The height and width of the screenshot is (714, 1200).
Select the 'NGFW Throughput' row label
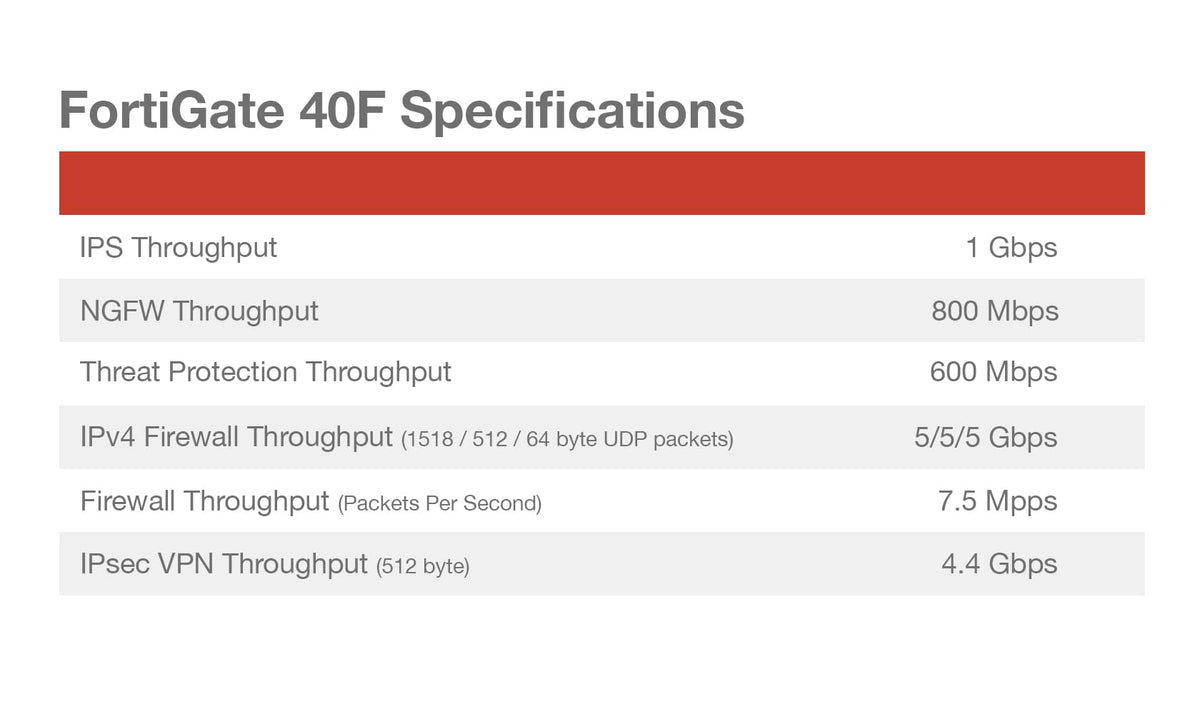click(x=199, y=311)
